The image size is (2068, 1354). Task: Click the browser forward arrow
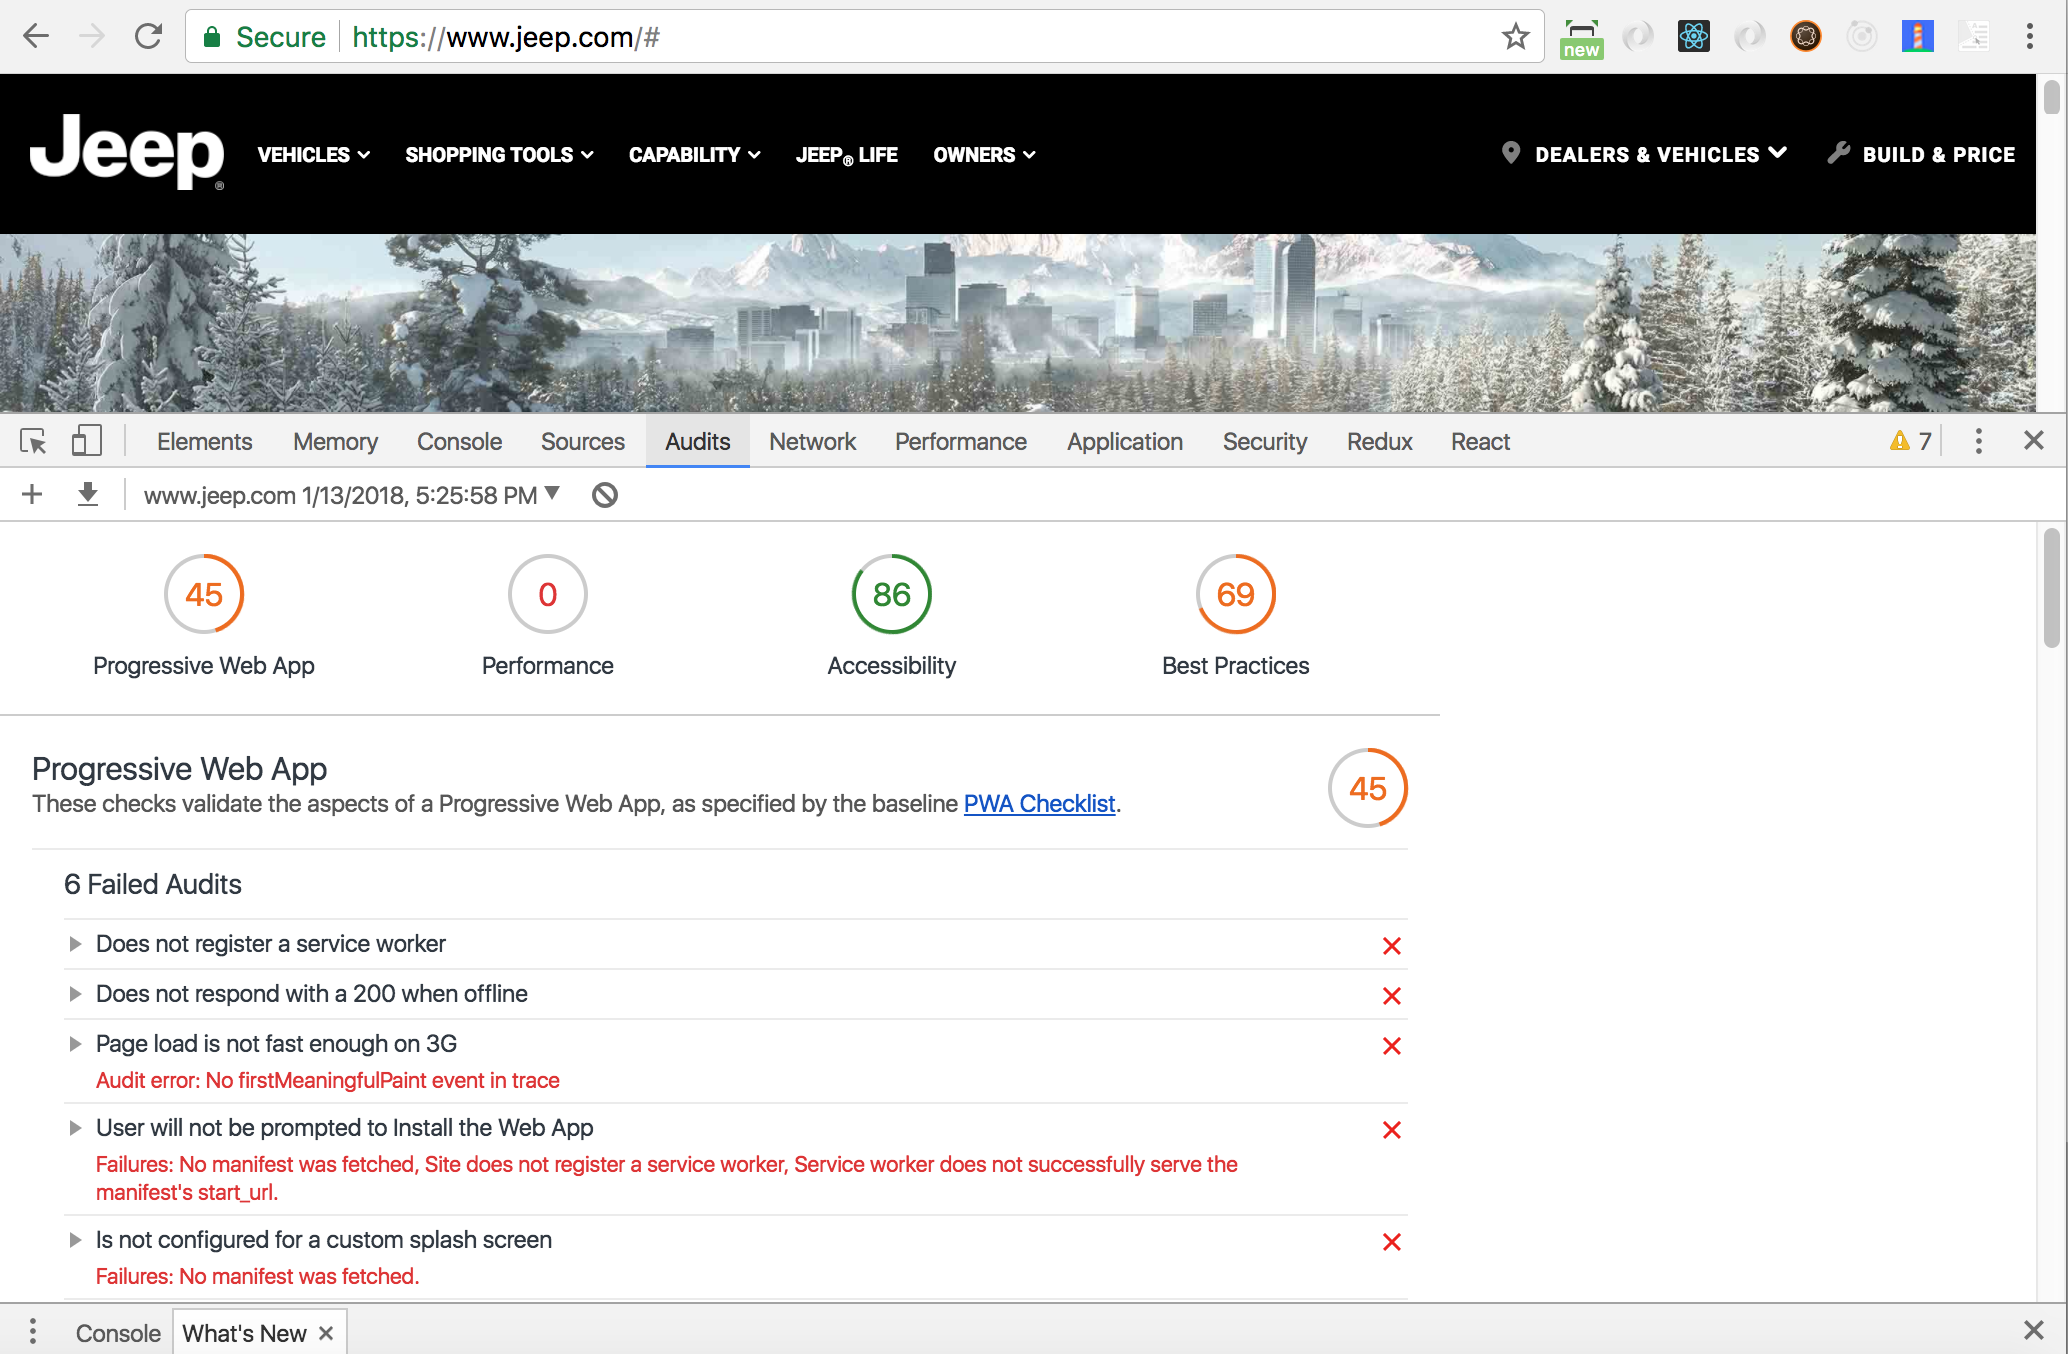(x=92, y=37)
